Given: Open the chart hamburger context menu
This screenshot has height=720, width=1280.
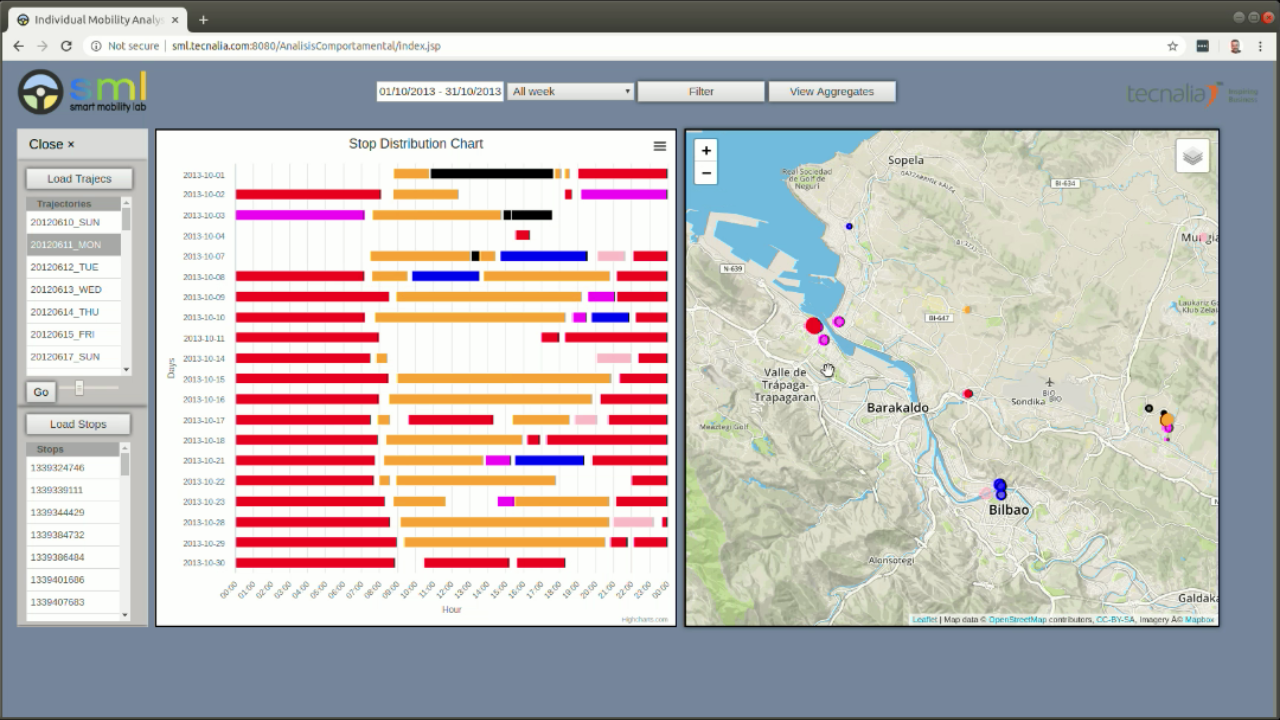Looking at the screenshot, I should point(659,146).
